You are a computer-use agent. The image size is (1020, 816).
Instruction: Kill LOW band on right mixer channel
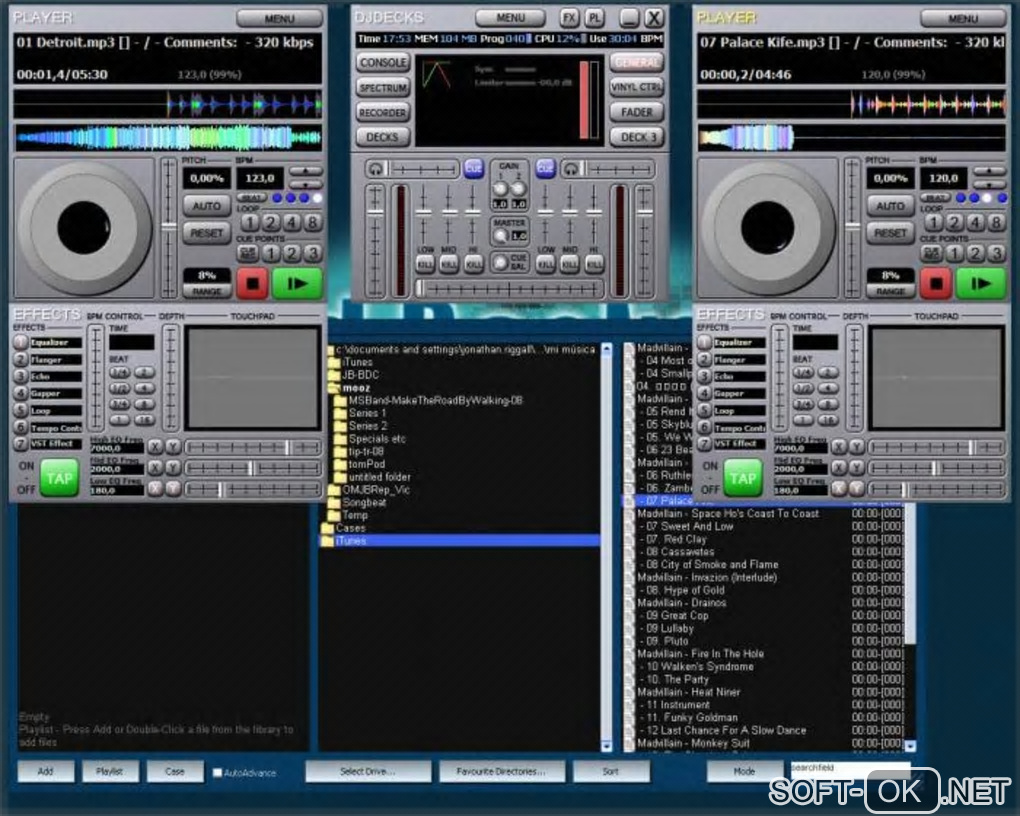(546, 264)
